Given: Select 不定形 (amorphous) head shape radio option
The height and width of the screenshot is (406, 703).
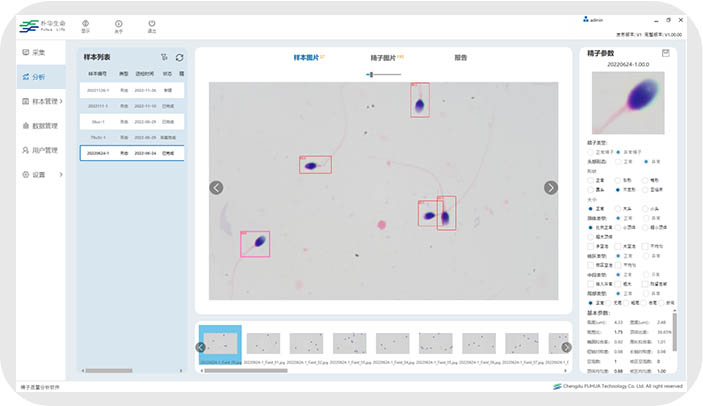Looking at the screenshot, I should tap(618, 188).
